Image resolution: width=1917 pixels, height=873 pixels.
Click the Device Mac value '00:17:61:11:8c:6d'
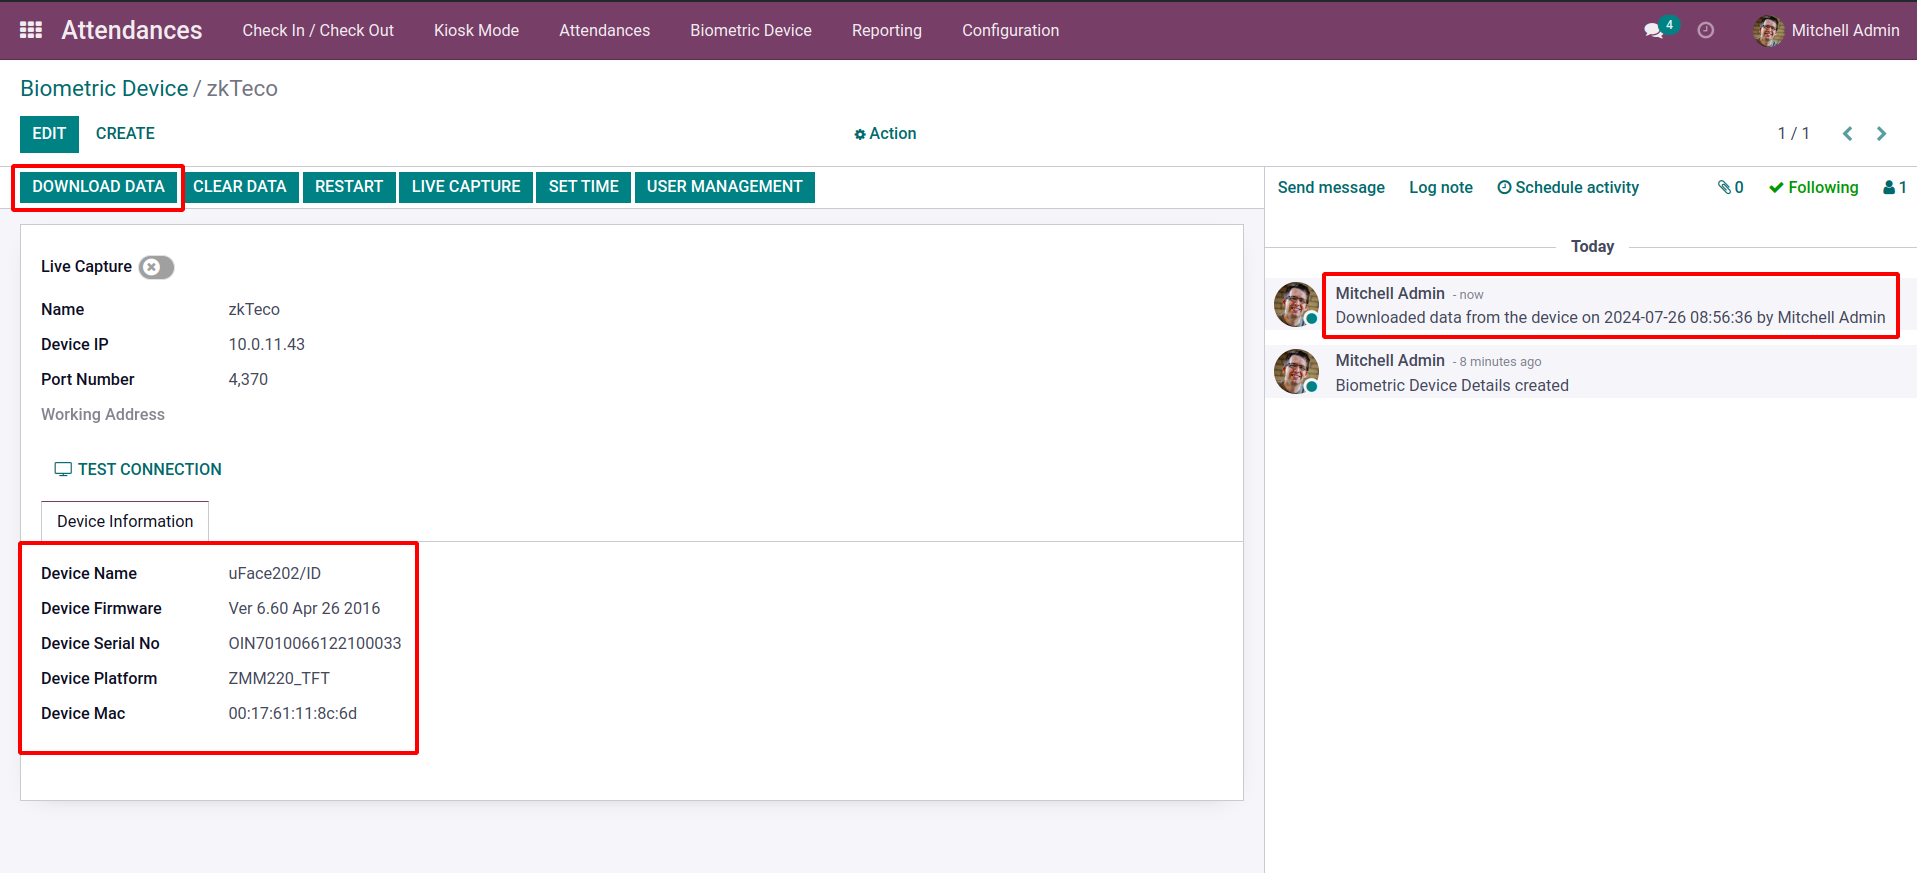click(x=293, y=713)
